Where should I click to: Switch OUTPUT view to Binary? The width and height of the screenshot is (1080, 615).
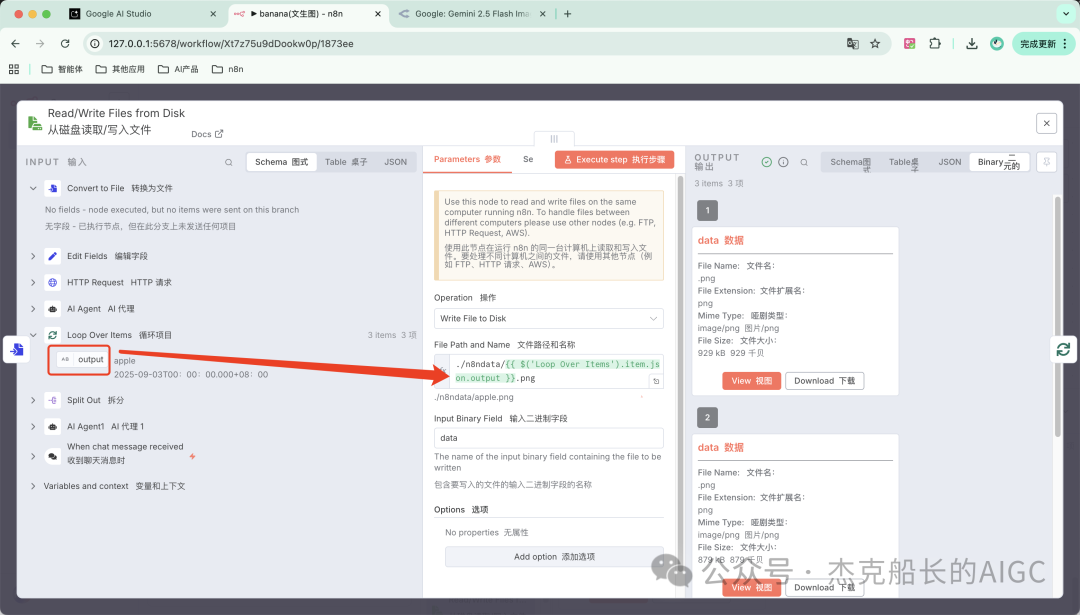[999, 163]
